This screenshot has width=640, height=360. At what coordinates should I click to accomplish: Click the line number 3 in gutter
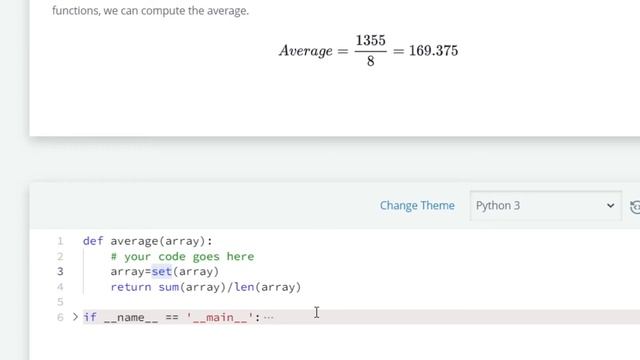click(60, 272)
